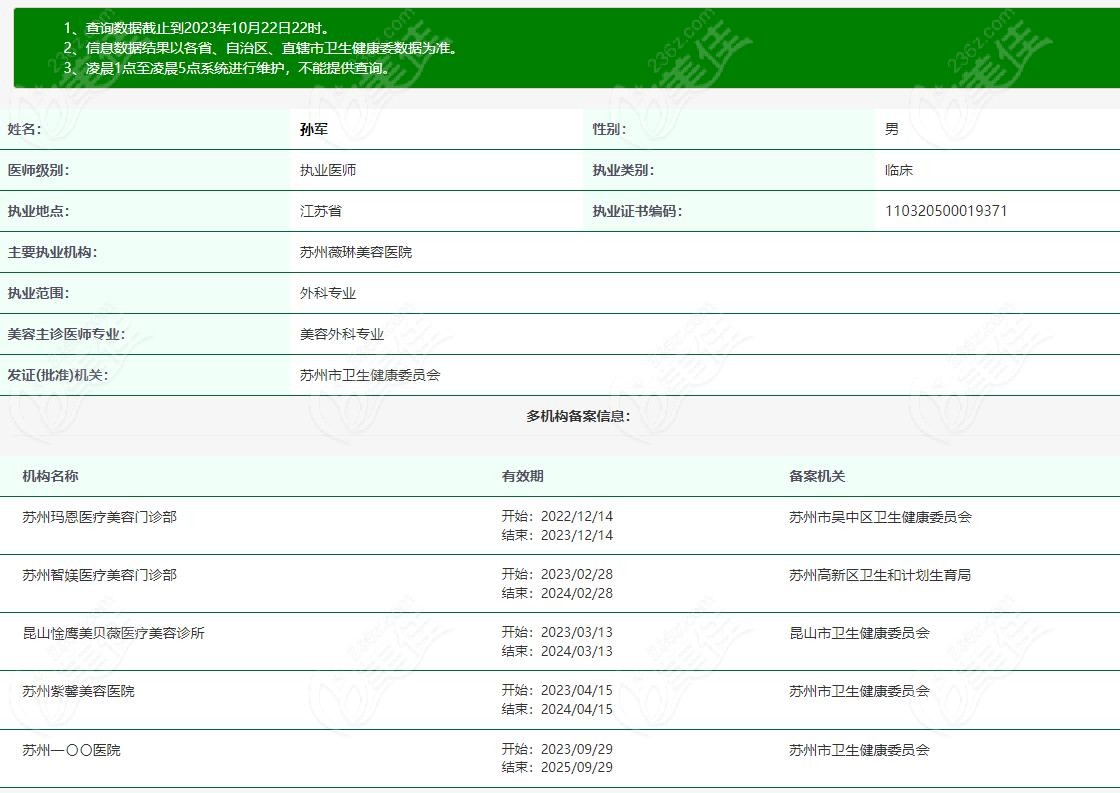
Task: Select the 江苏省 value
Action: point(321,211)
